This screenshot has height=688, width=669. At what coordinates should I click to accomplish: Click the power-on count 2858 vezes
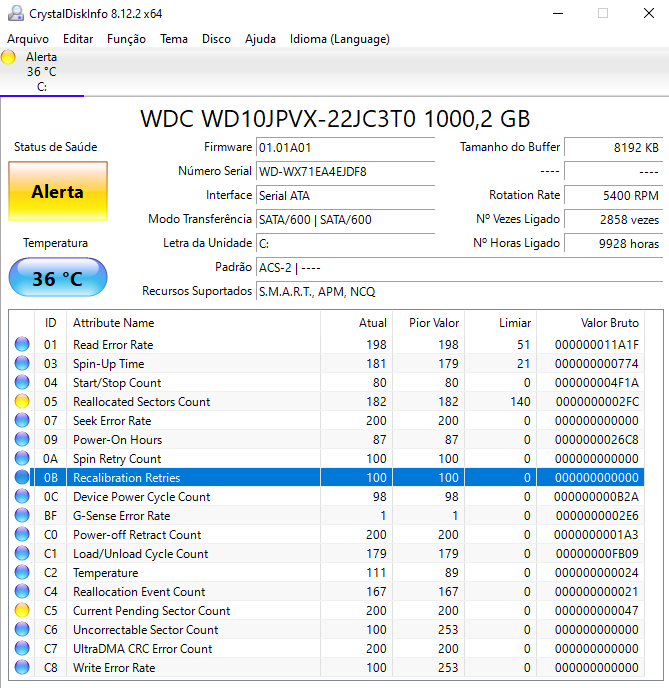pyautogui.click(x=613, y=219)
